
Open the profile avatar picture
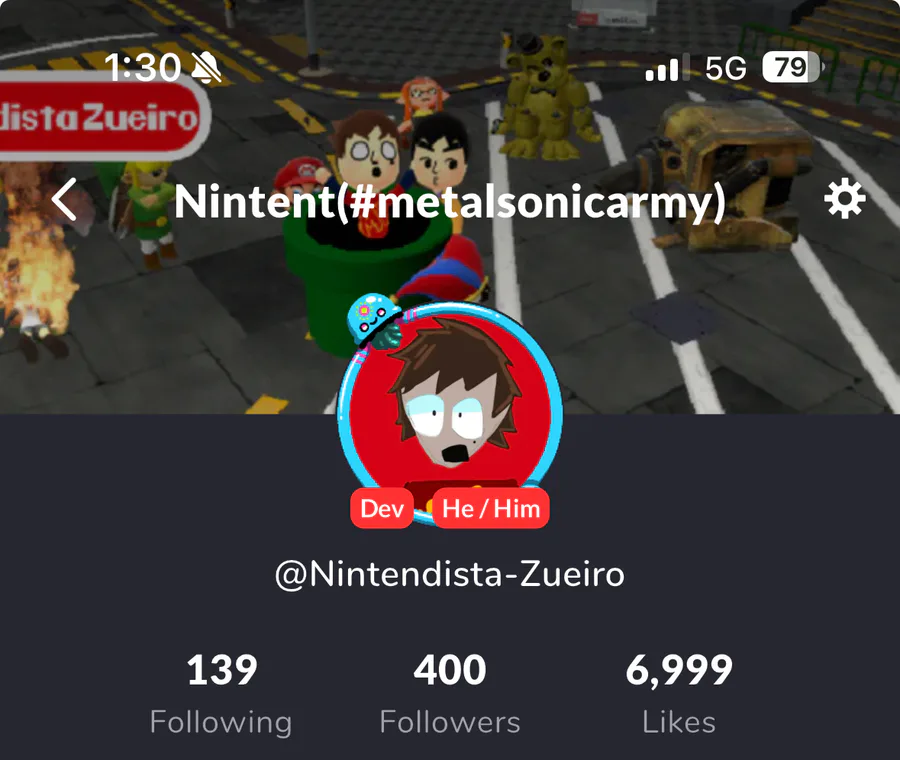(450, 413)
